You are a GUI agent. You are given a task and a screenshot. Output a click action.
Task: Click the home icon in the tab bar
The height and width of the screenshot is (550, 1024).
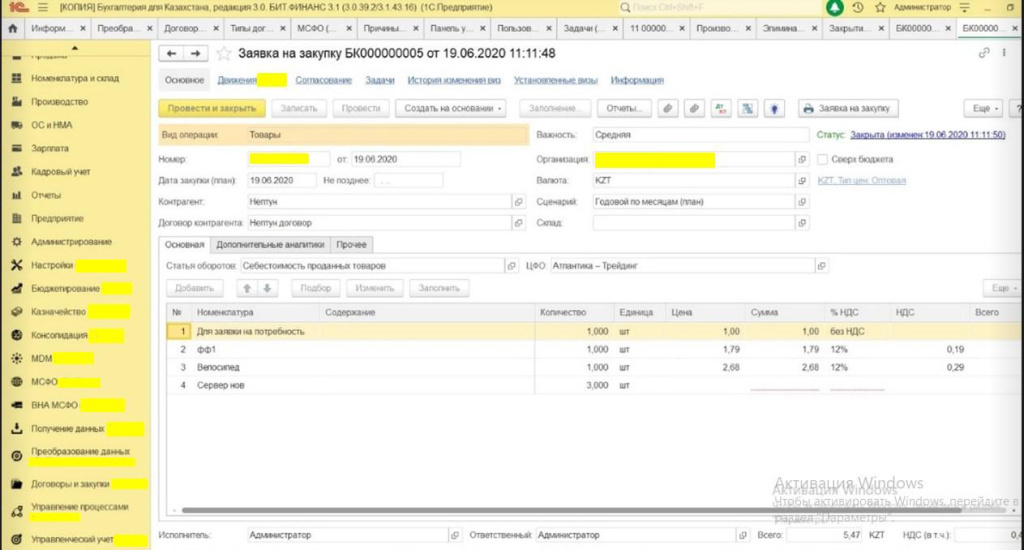pos(13,29)
